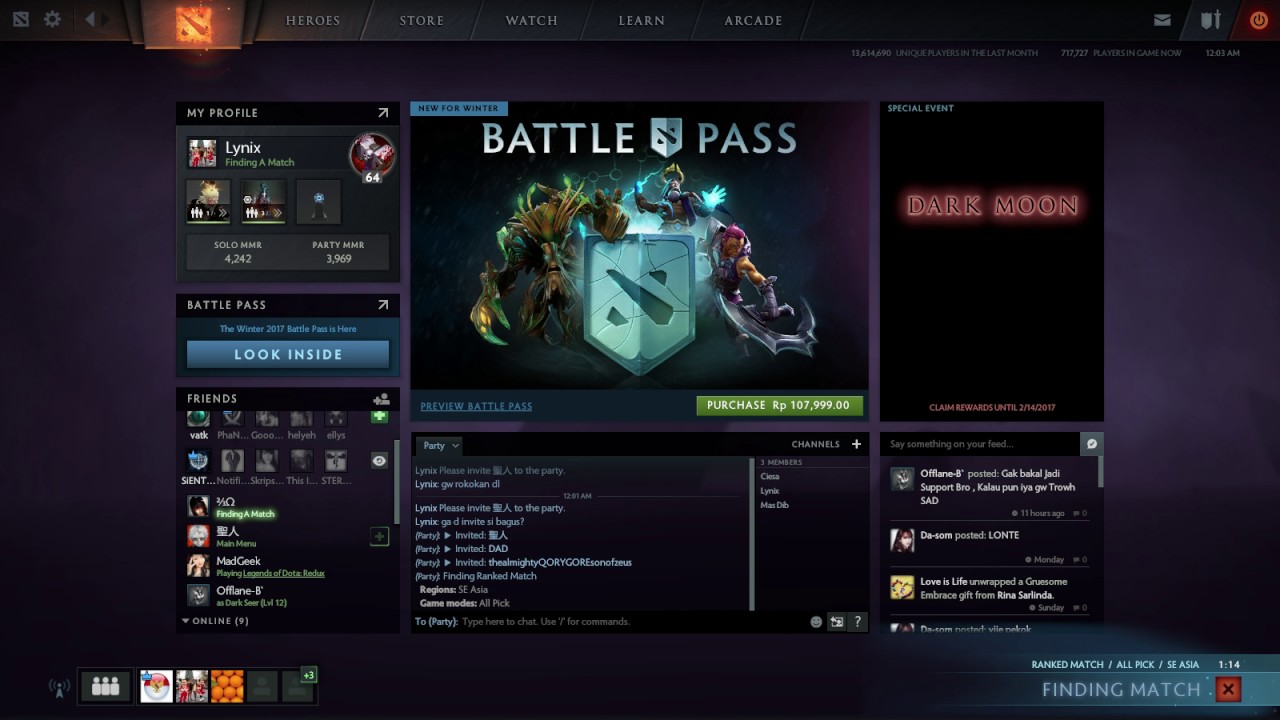Open the Party channel dropdown
1280x720 pixels.
[440, 446]
